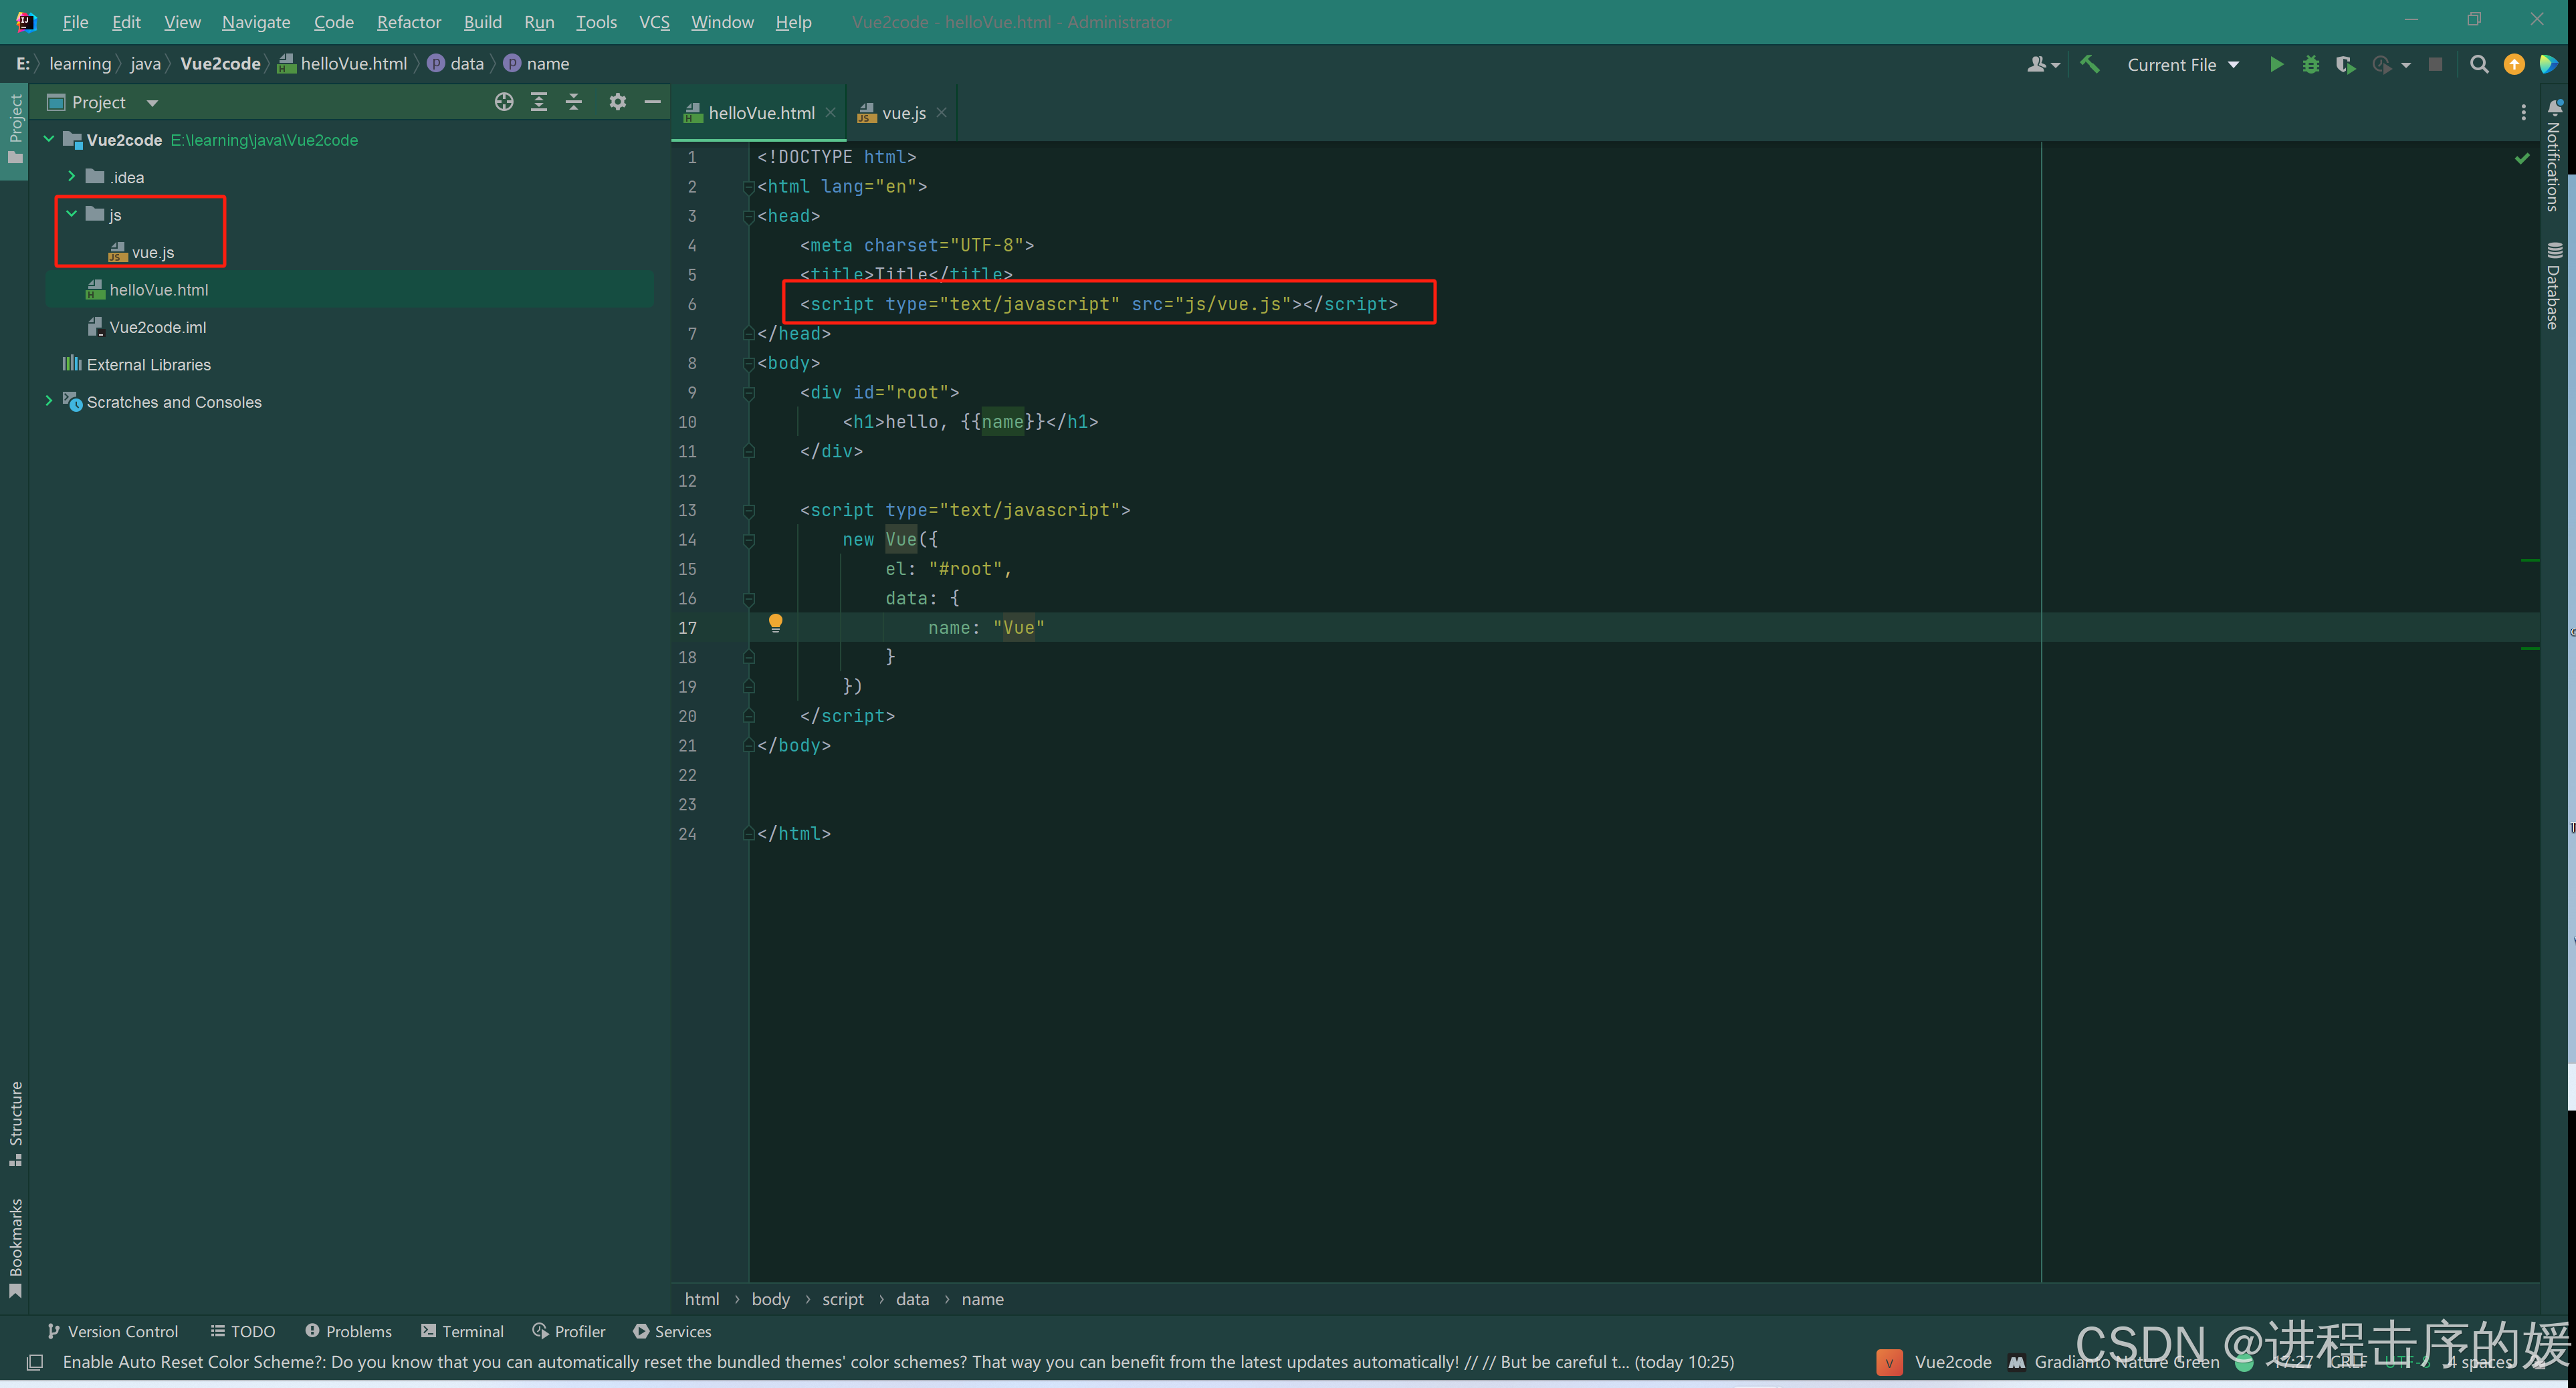Toggle the Notifications side panel

coord(2553,155)
